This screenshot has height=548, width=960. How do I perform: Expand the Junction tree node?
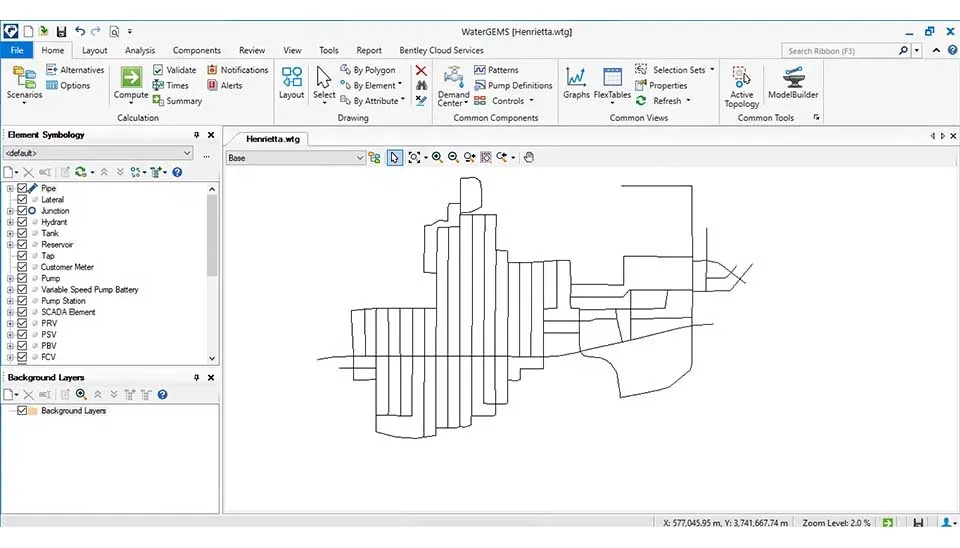(10, 211)
